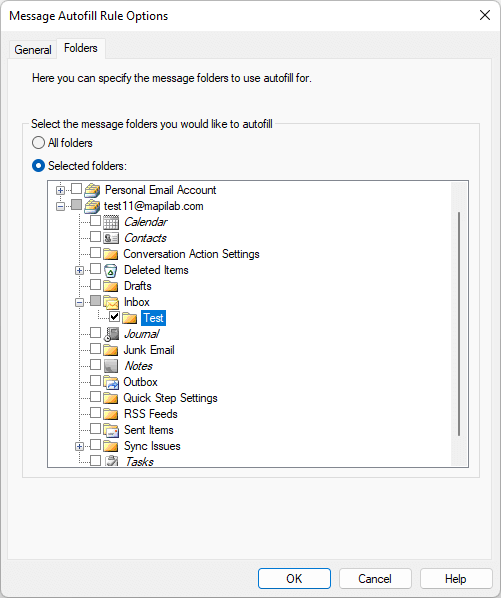This screenshot has height=598, width=501.
Task: Check the Drafts folder checkbox
Action: (95, 285)
